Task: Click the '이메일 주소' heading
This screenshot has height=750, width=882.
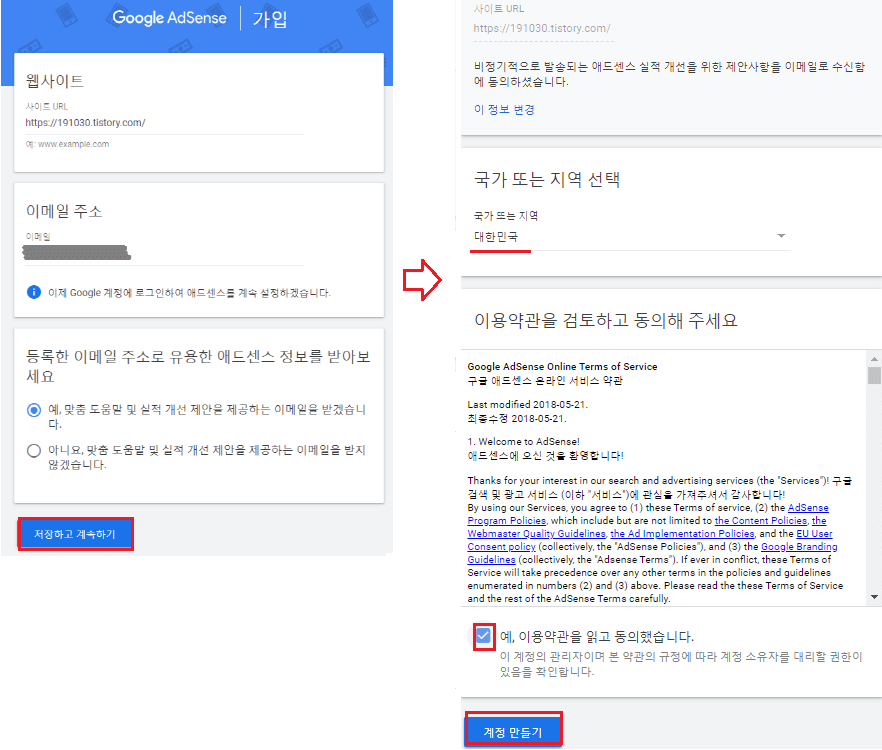Action: (64, 211)
